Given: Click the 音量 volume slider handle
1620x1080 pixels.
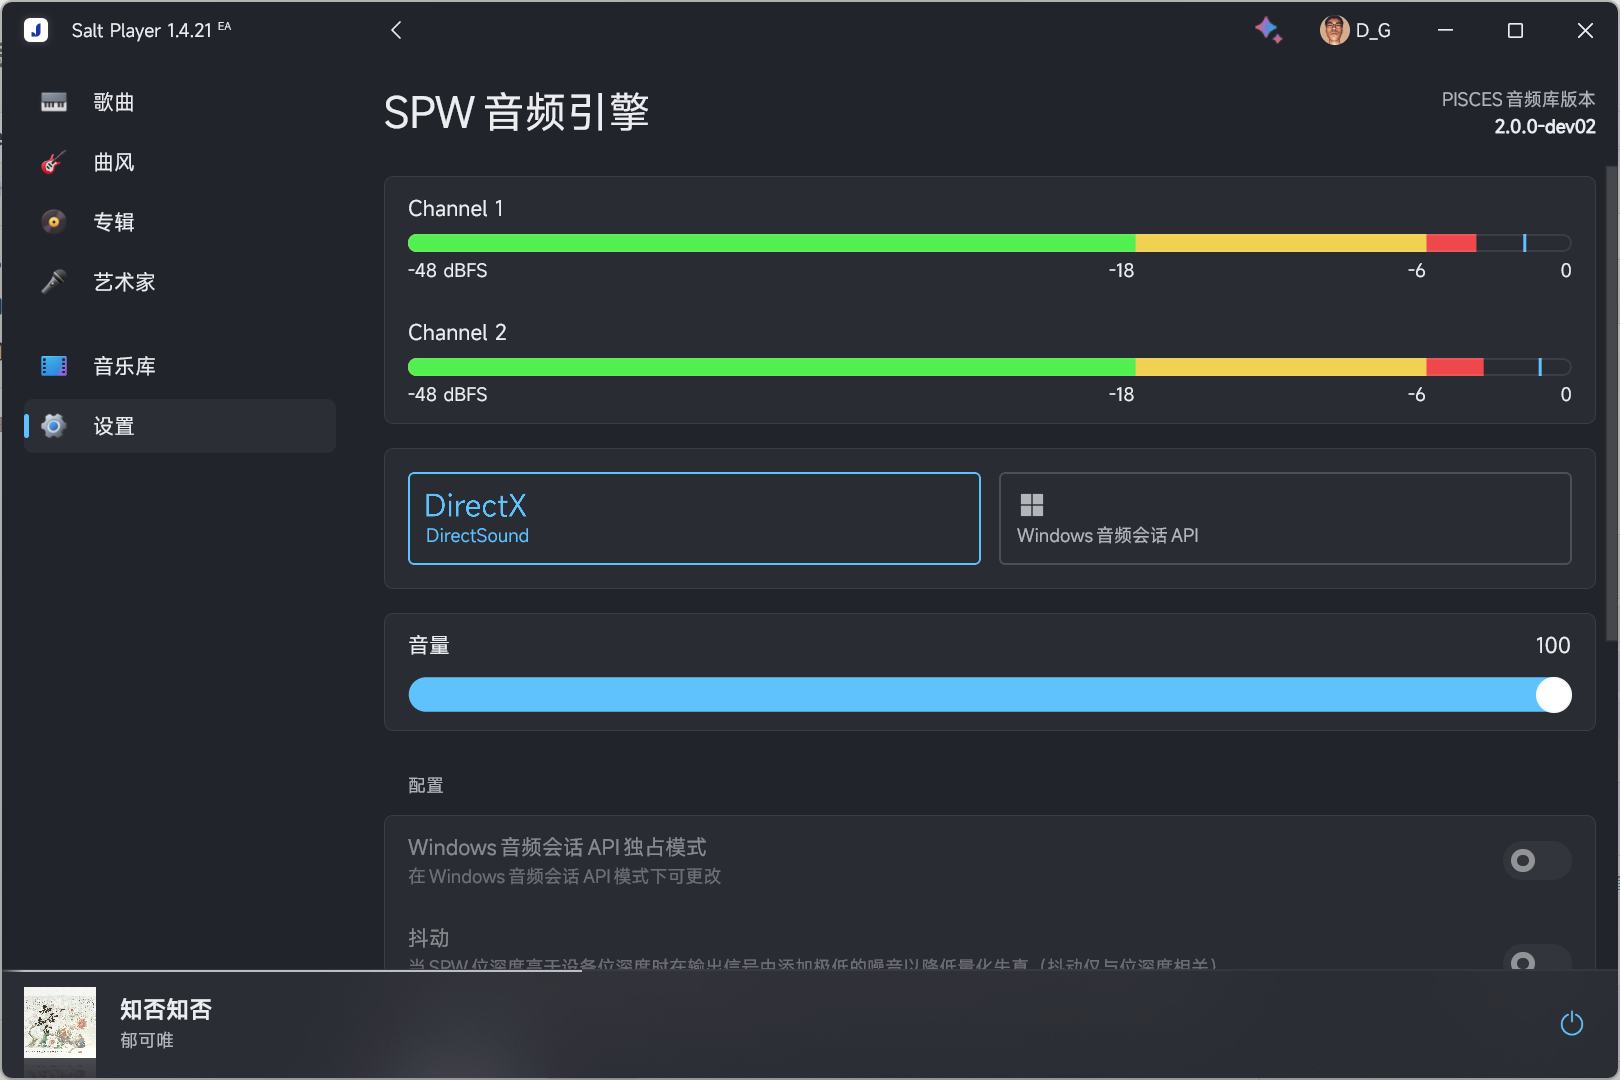Looking at the screenshot, I should (1553, 695).
